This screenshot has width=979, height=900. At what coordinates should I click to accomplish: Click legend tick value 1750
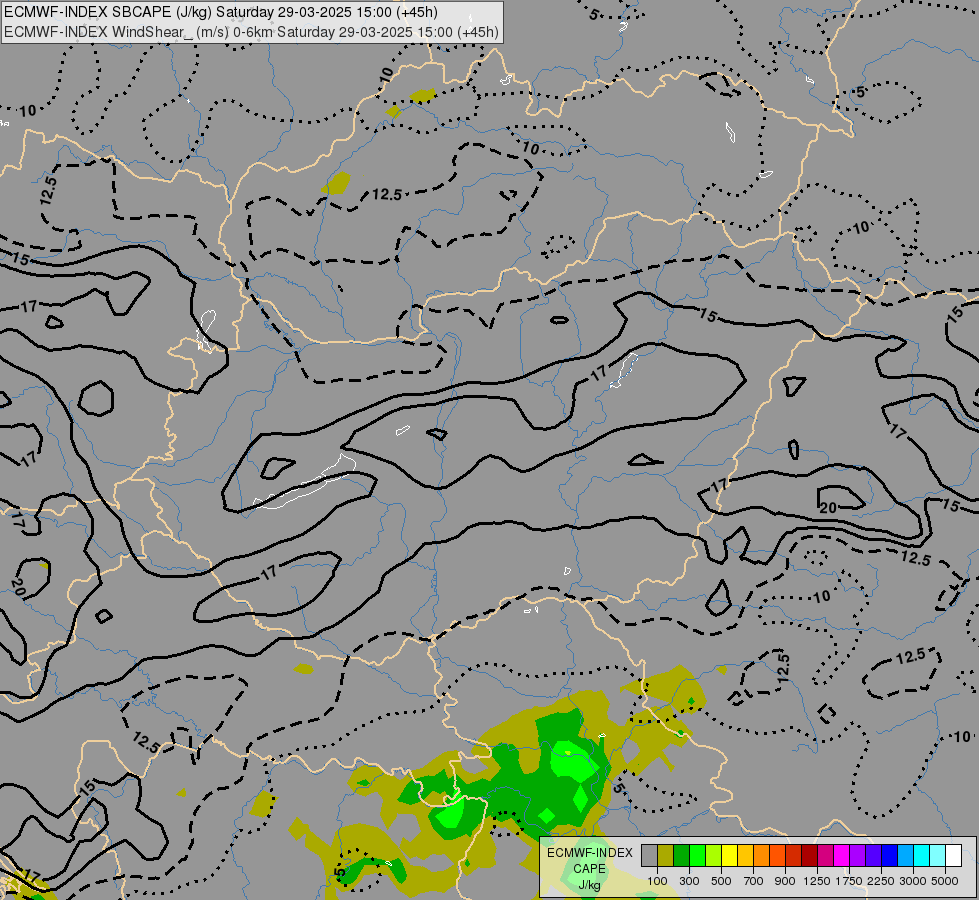click(x=849, y=881)
